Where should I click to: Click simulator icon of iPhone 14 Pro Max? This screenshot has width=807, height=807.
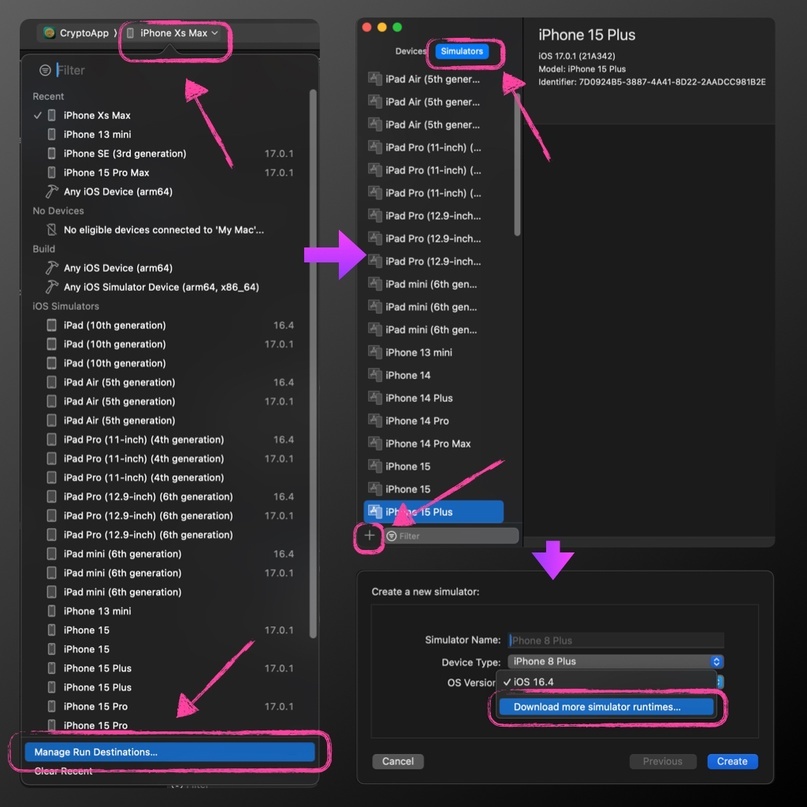(x=375, y=443)
